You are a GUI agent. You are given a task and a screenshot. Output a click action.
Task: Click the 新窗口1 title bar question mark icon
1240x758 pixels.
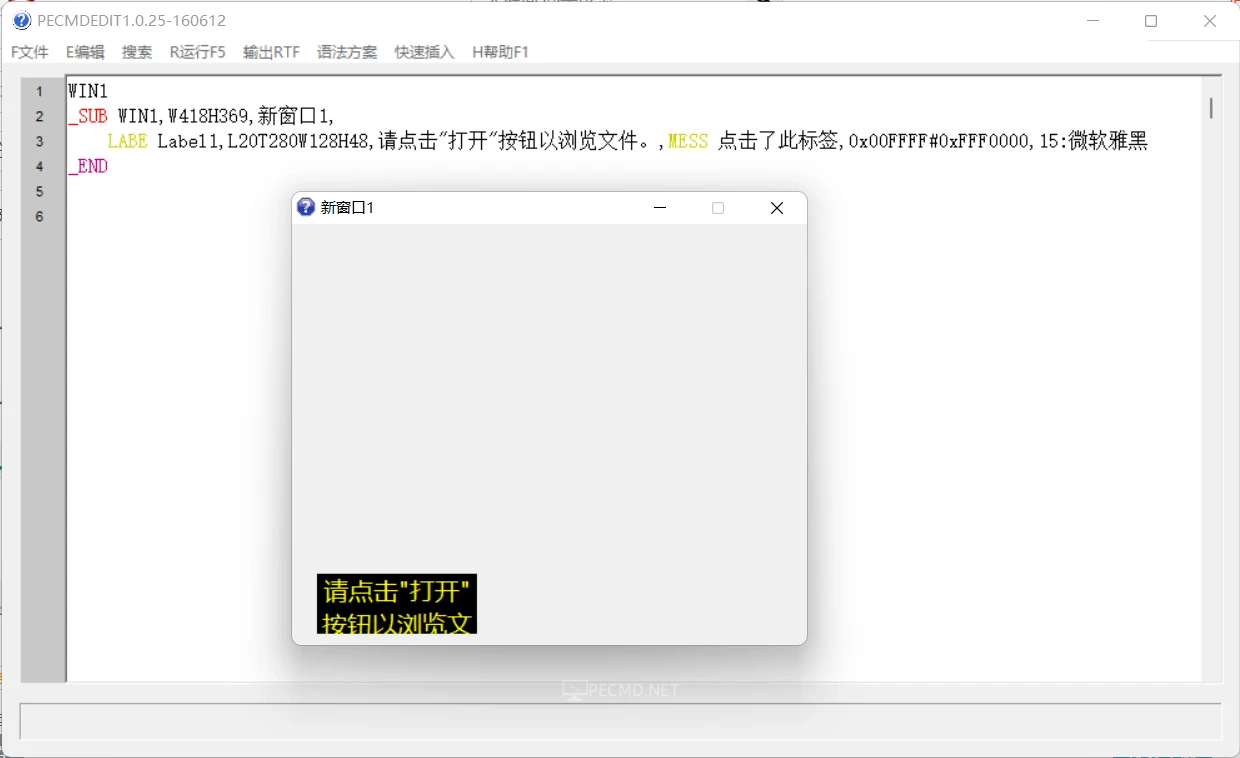coord(306,207)
